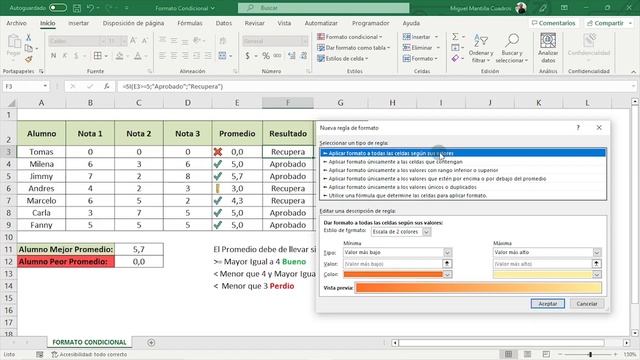The height and width of the screenshot is (360, 640).
Task: Add a new sheet with plus icon
Action: 151,342
